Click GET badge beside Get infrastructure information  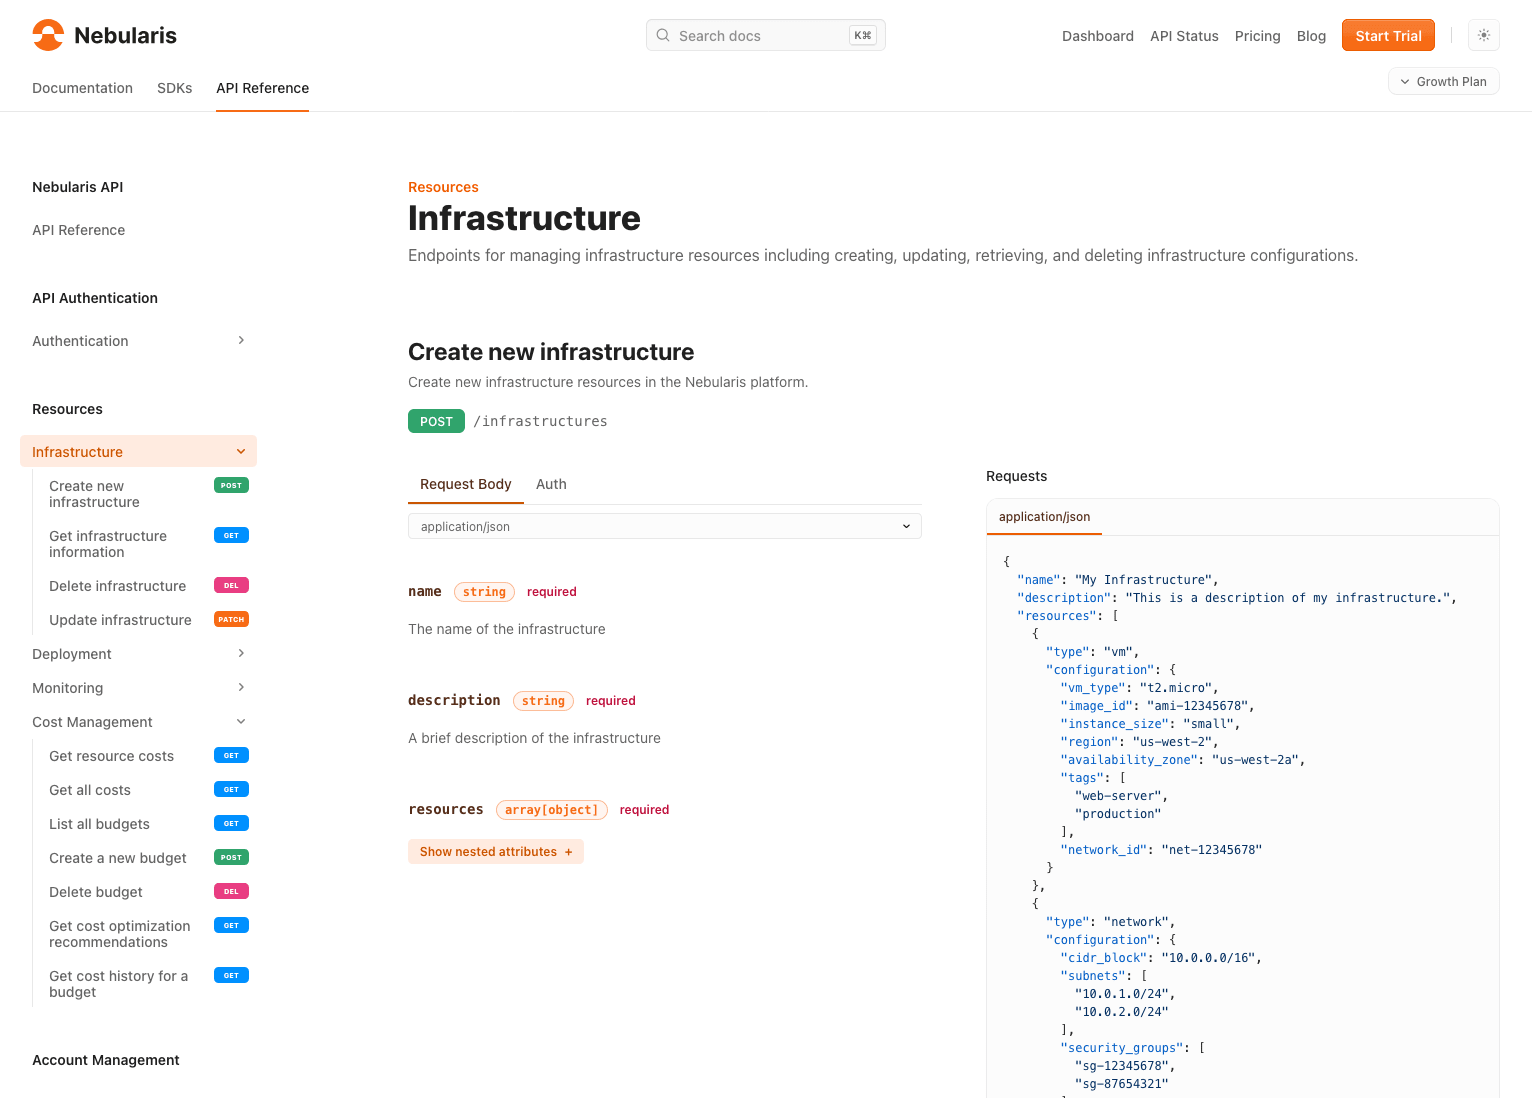tap(231, 535)
